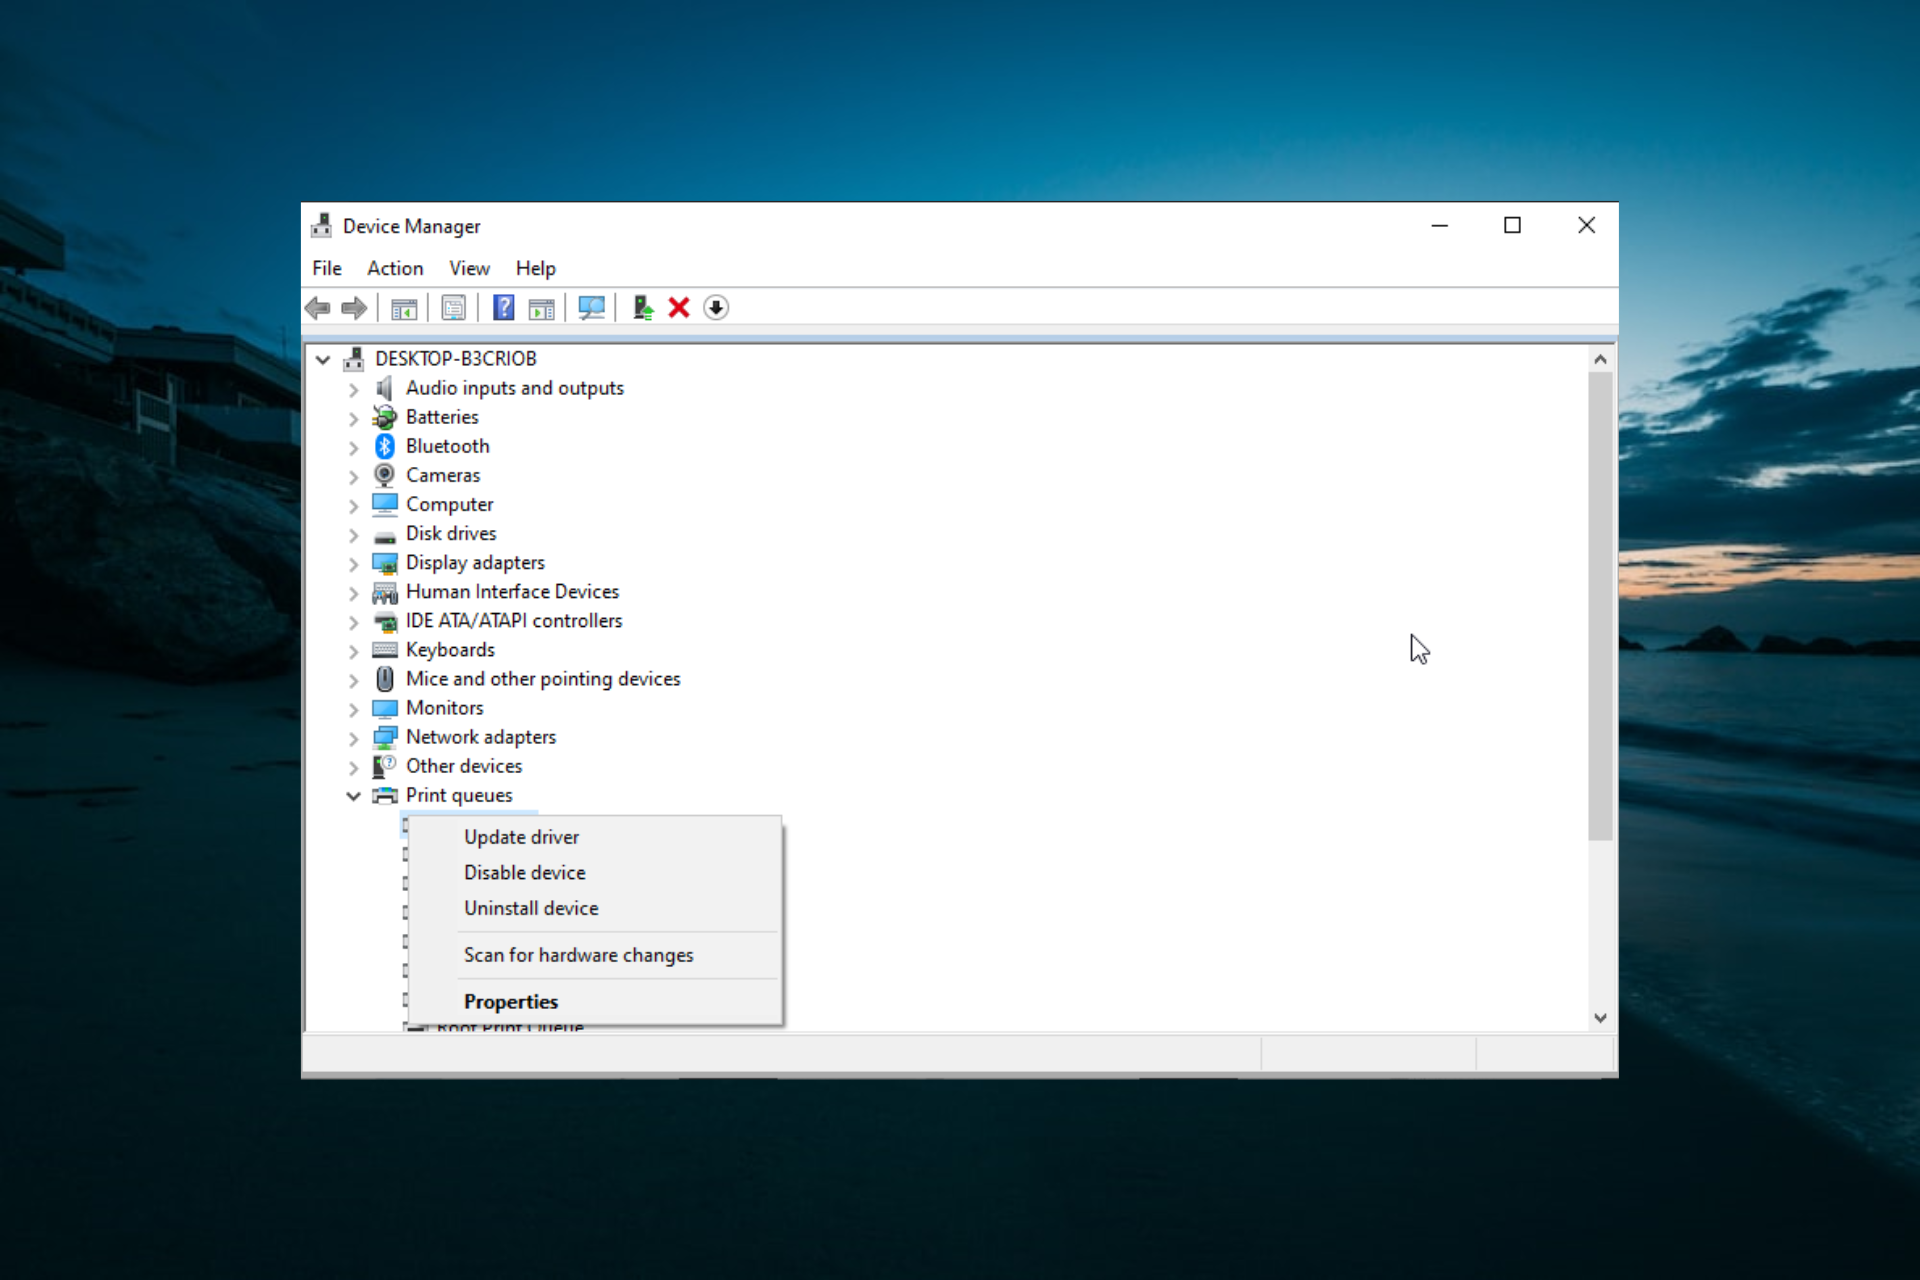1920x1280 pixels.
Task: Click the Keyboards icon
Action: (x=384, y=650)
